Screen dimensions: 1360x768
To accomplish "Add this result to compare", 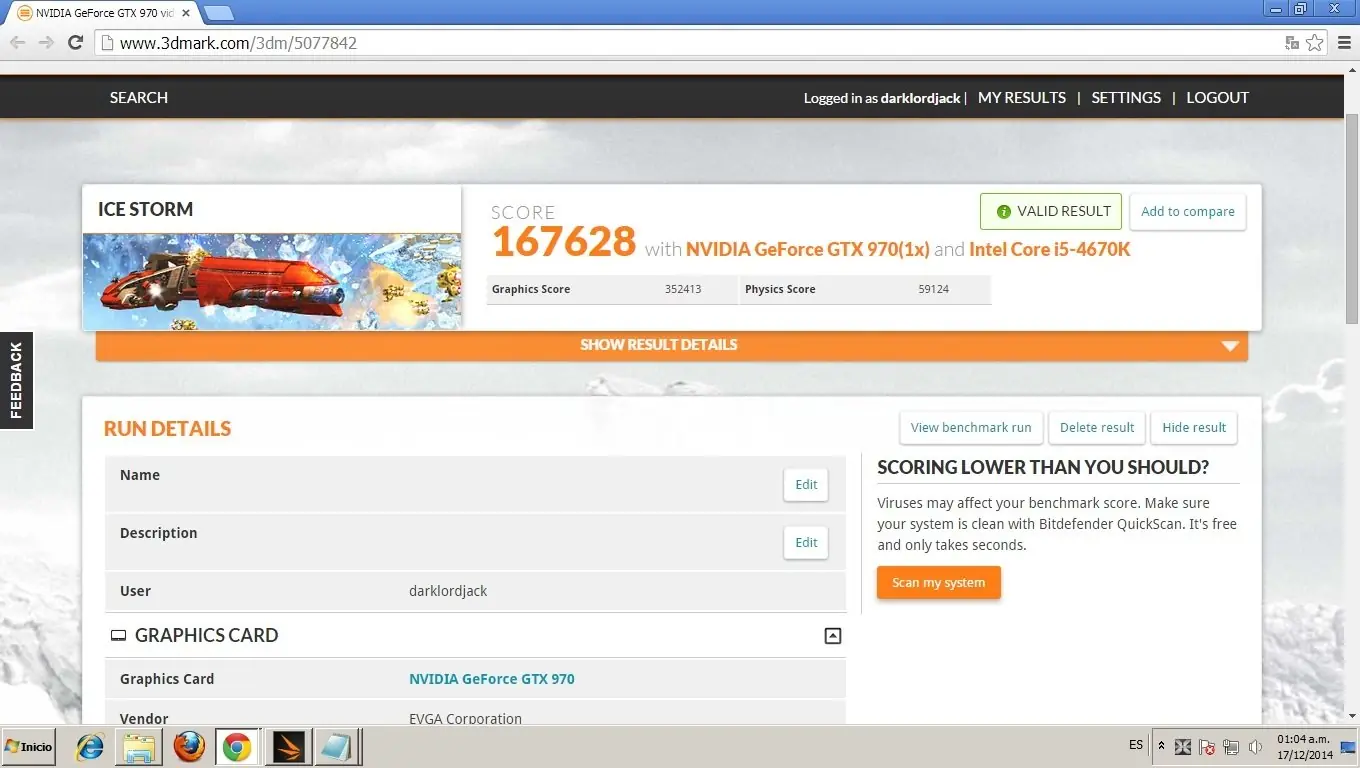I will [1187, 212].
